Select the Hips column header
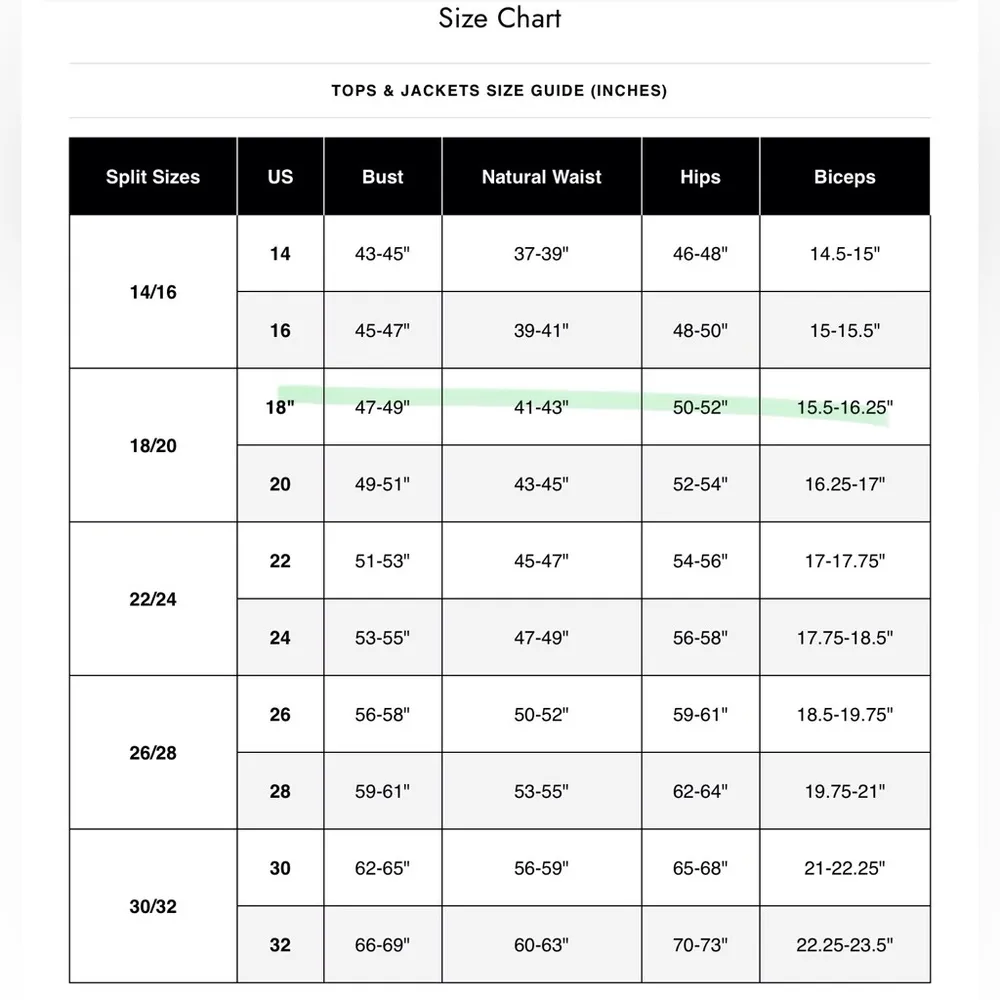Screen dimensions: 1000x1000 [x=700, y=177]
